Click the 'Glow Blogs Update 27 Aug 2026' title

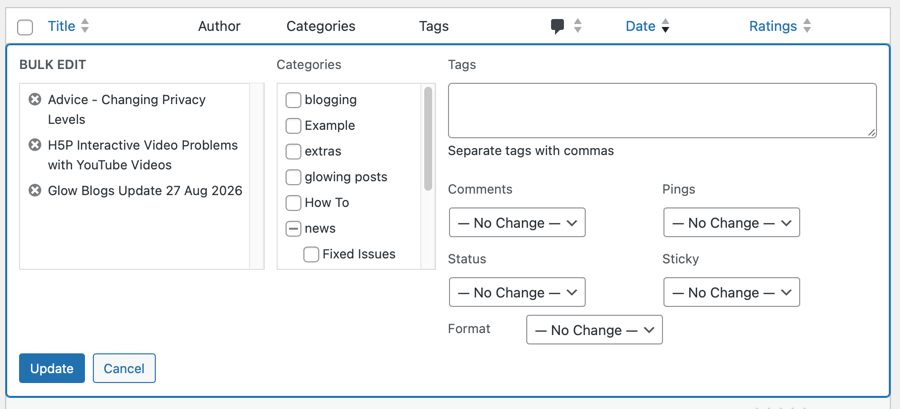pos(145,190)
